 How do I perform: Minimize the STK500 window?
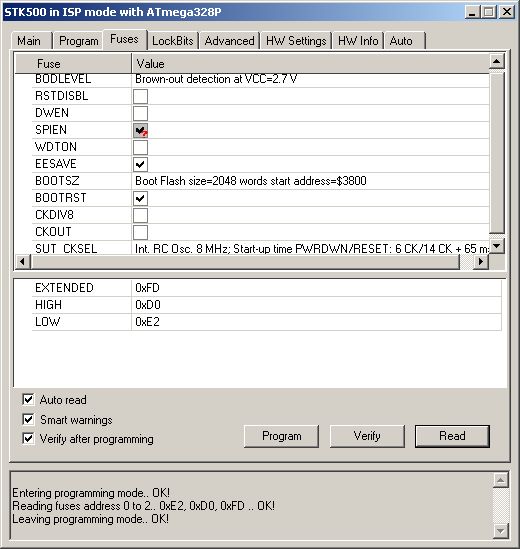pos(472,12)
